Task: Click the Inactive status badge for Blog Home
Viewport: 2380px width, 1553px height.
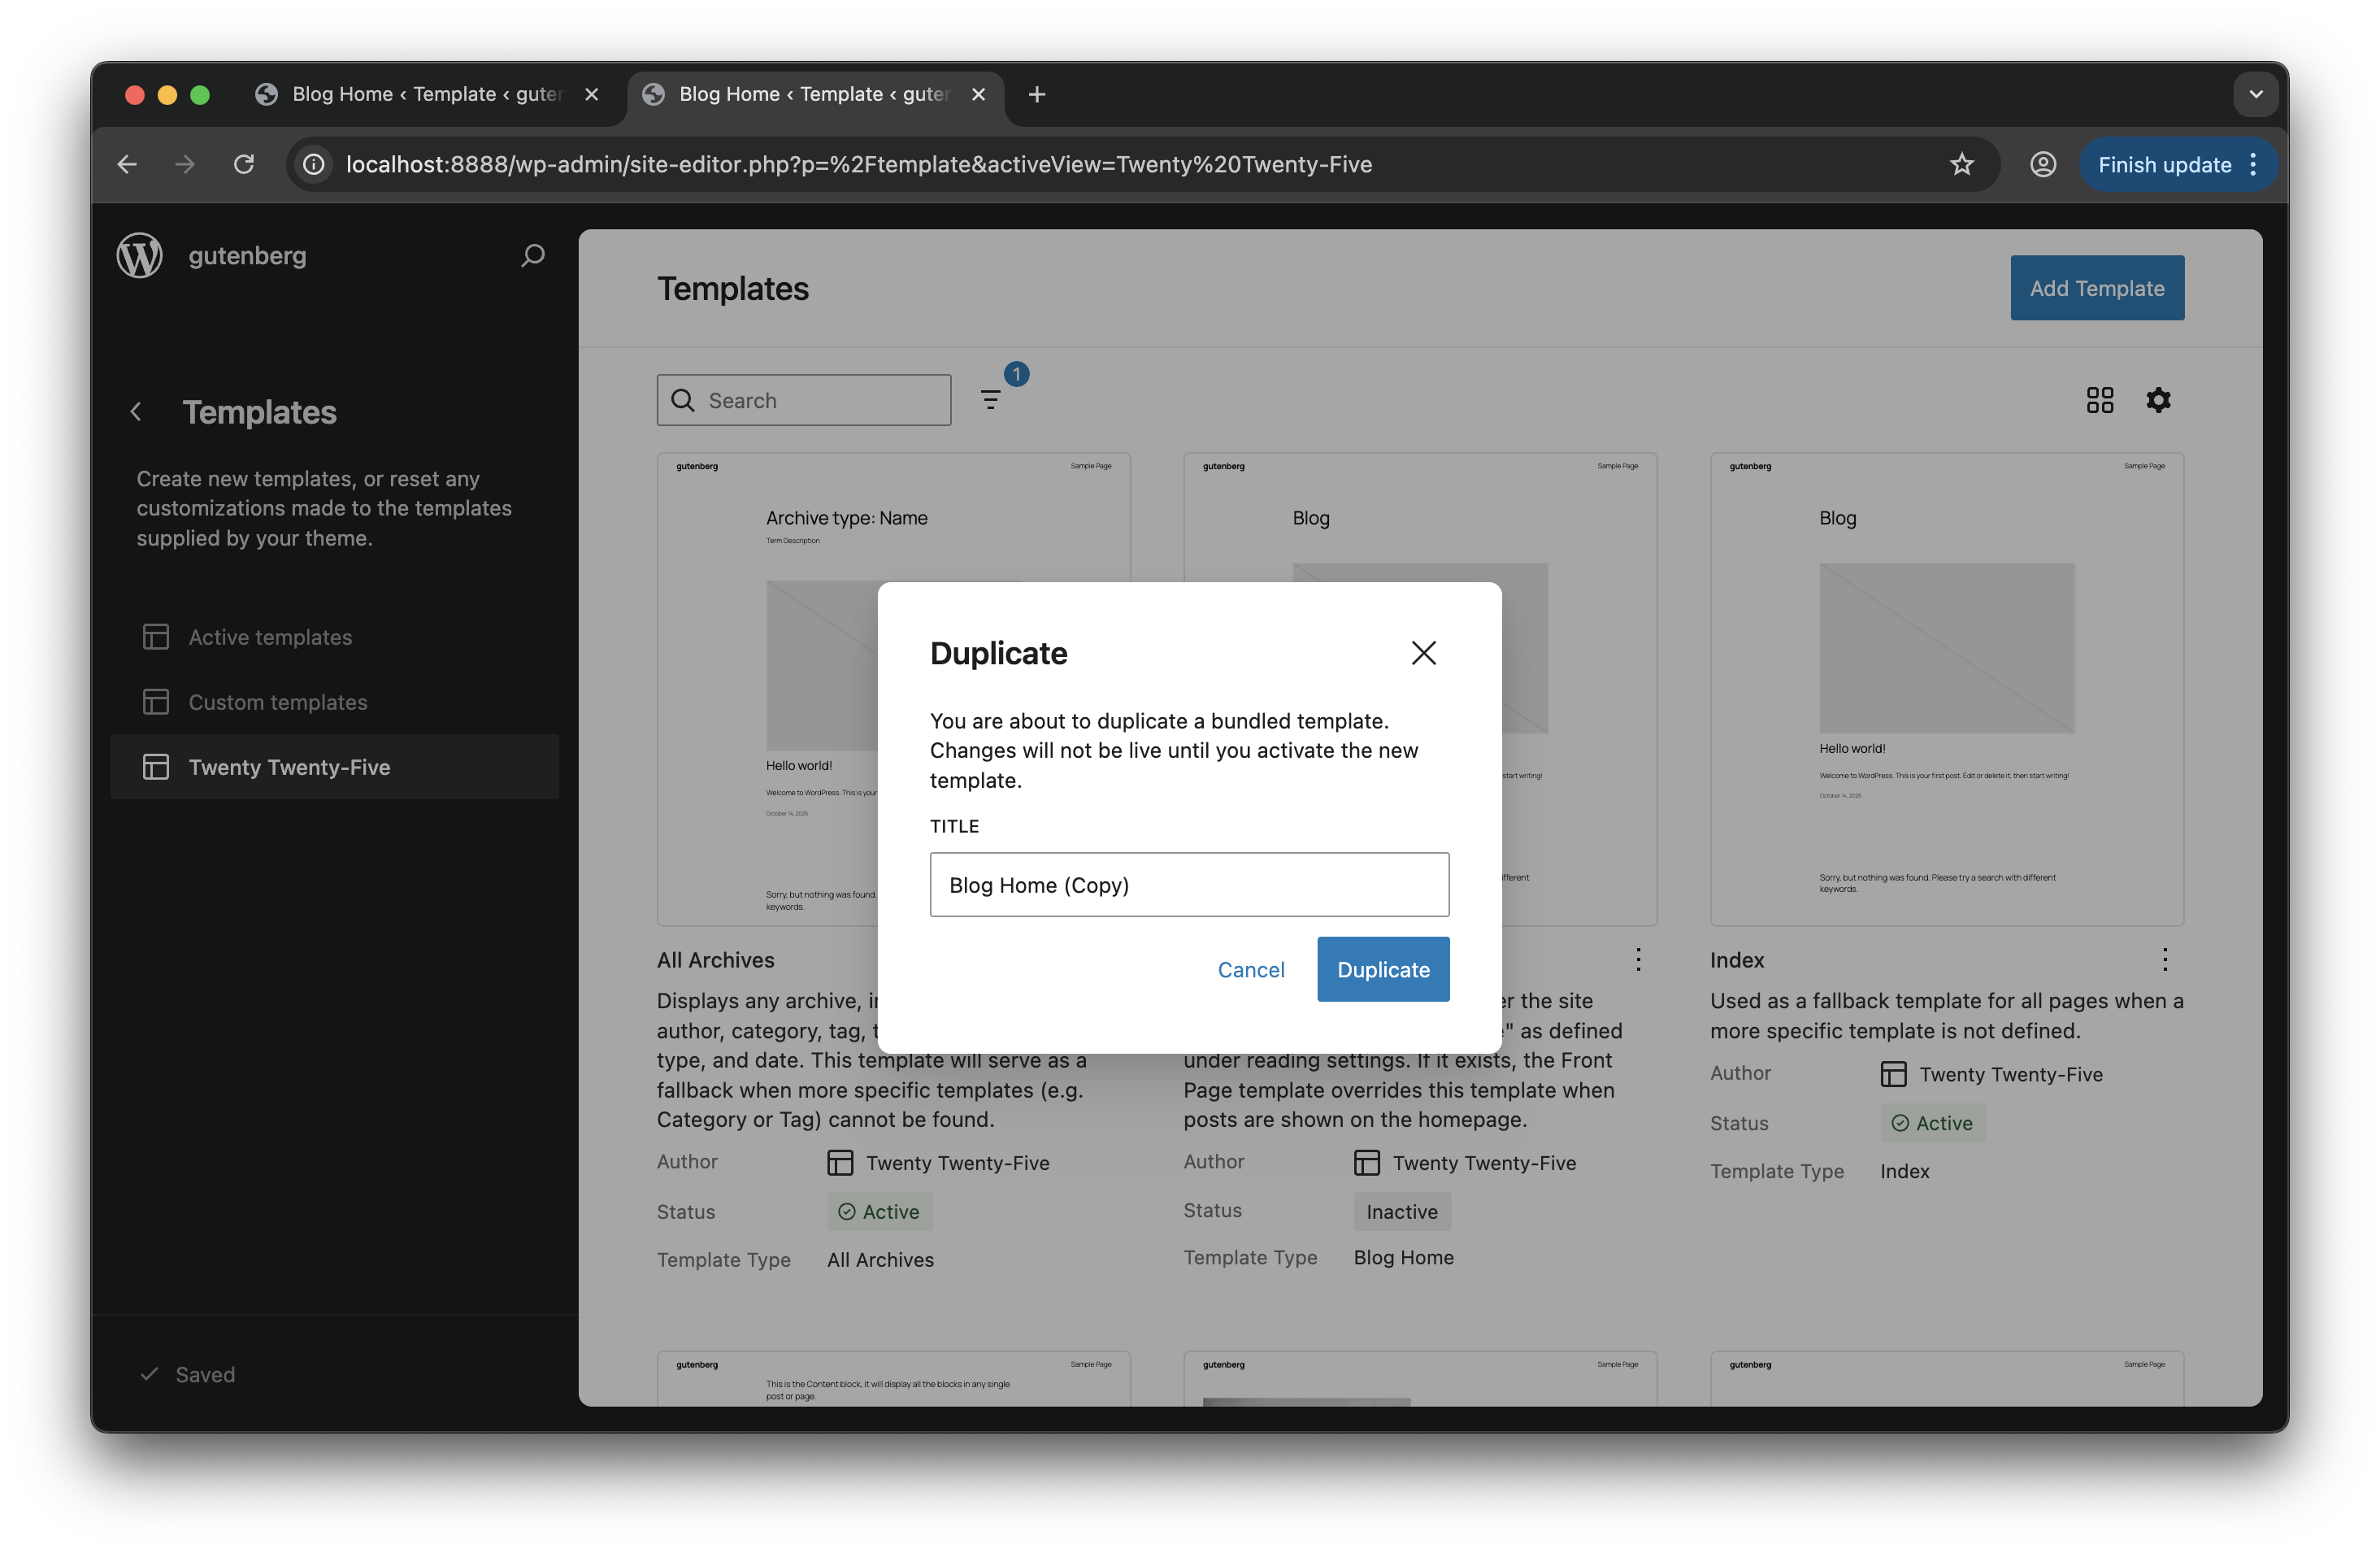Action: pos(1401,1211)
